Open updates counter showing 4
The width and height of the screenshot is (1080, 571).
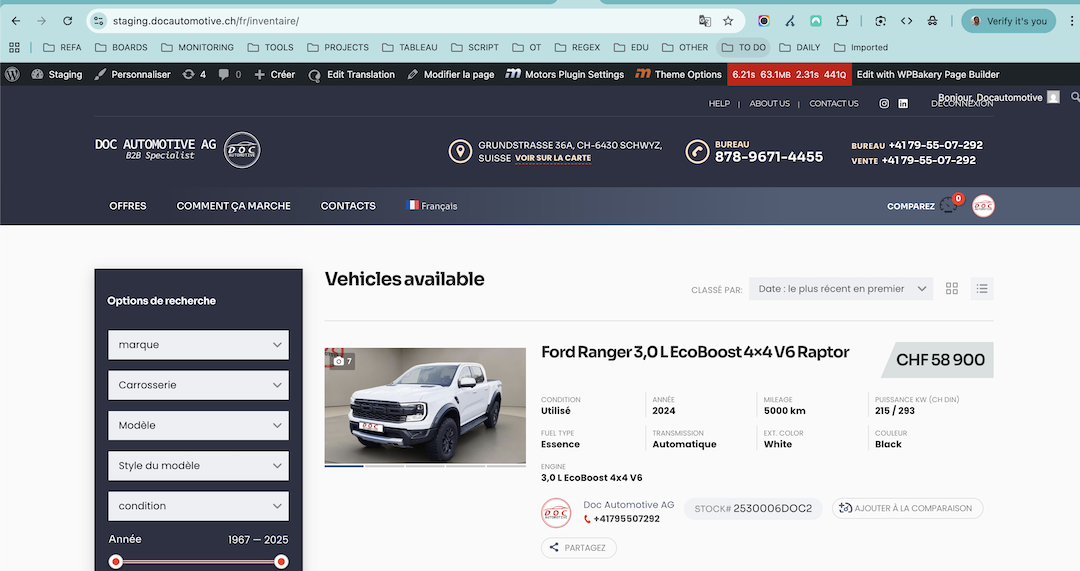(194, 74)
